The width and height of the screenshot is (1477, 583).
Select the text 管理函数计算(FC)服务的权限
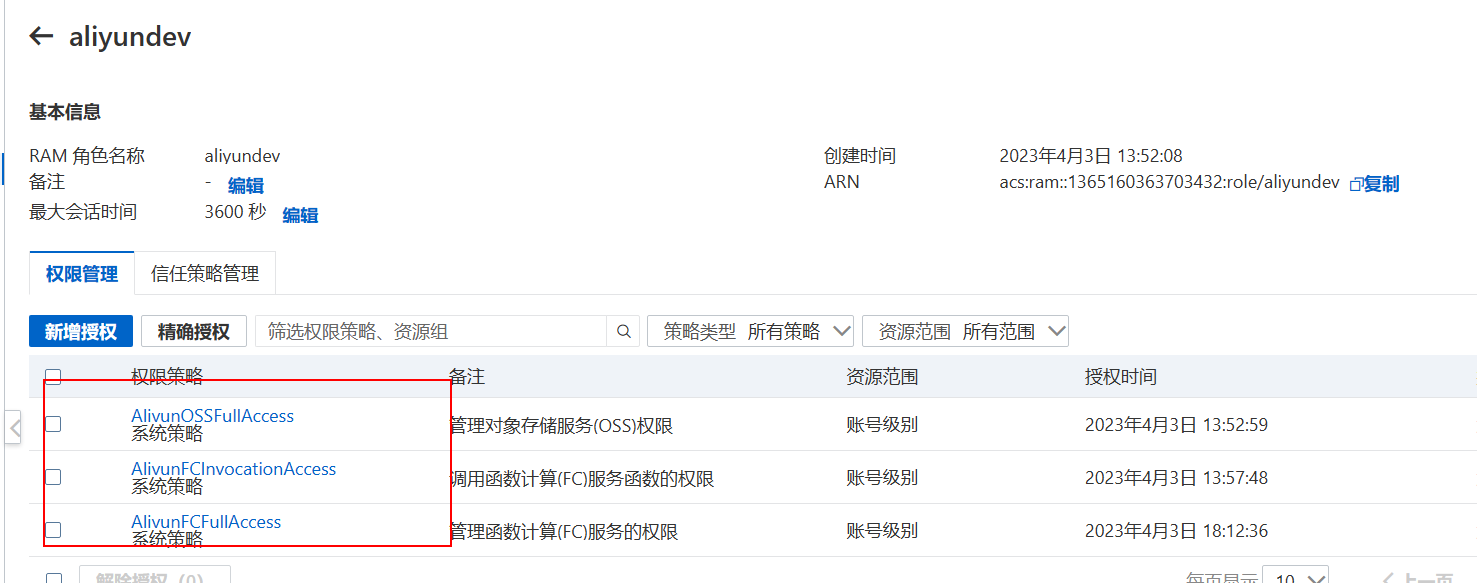pyautogui.click(x=564, y=532)
